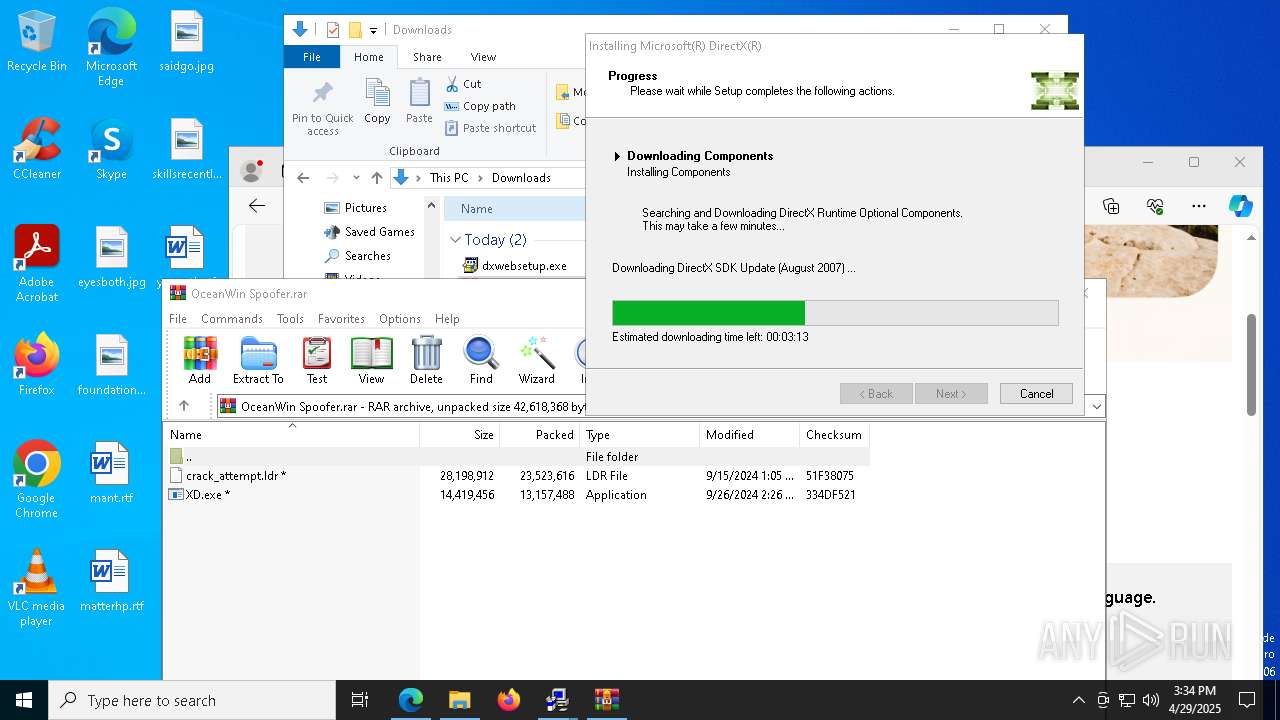Click Paste icon in Explorer ribbon
This screenshot has height=720, width=1280.
click(419, 102)
